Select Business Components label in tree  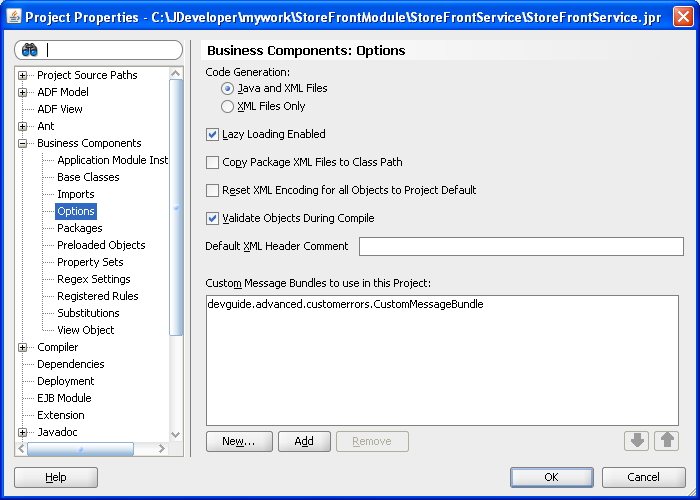pyautogui.click(x=89, y=143)
